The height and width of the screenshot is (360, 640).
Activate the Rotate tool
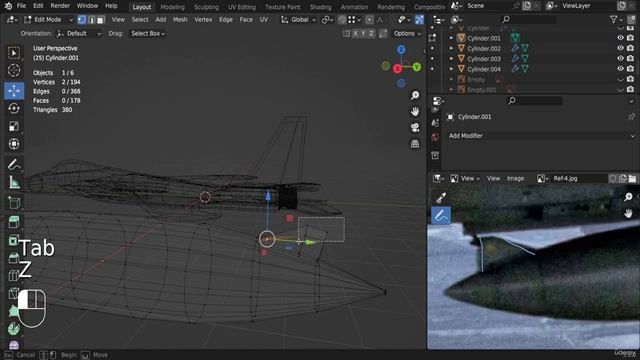pos(14,109)
